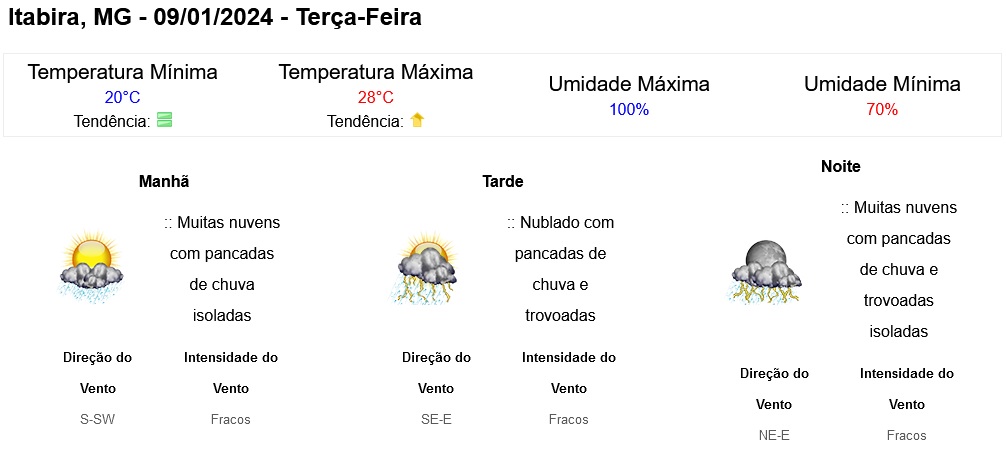Click the 70% minimum humidity value
The height and width of the screenshot is (451, 1006).
(x=882, y=110)
